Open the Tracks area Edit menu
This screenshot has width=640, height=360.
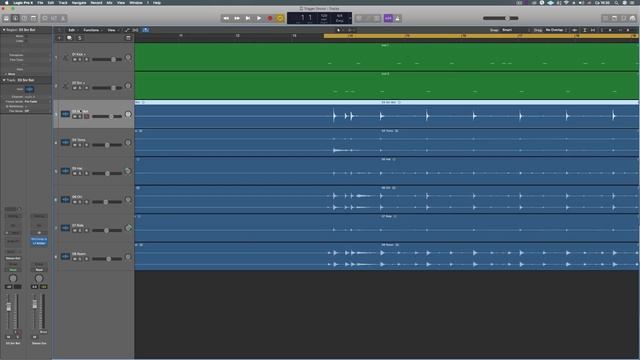72,30
